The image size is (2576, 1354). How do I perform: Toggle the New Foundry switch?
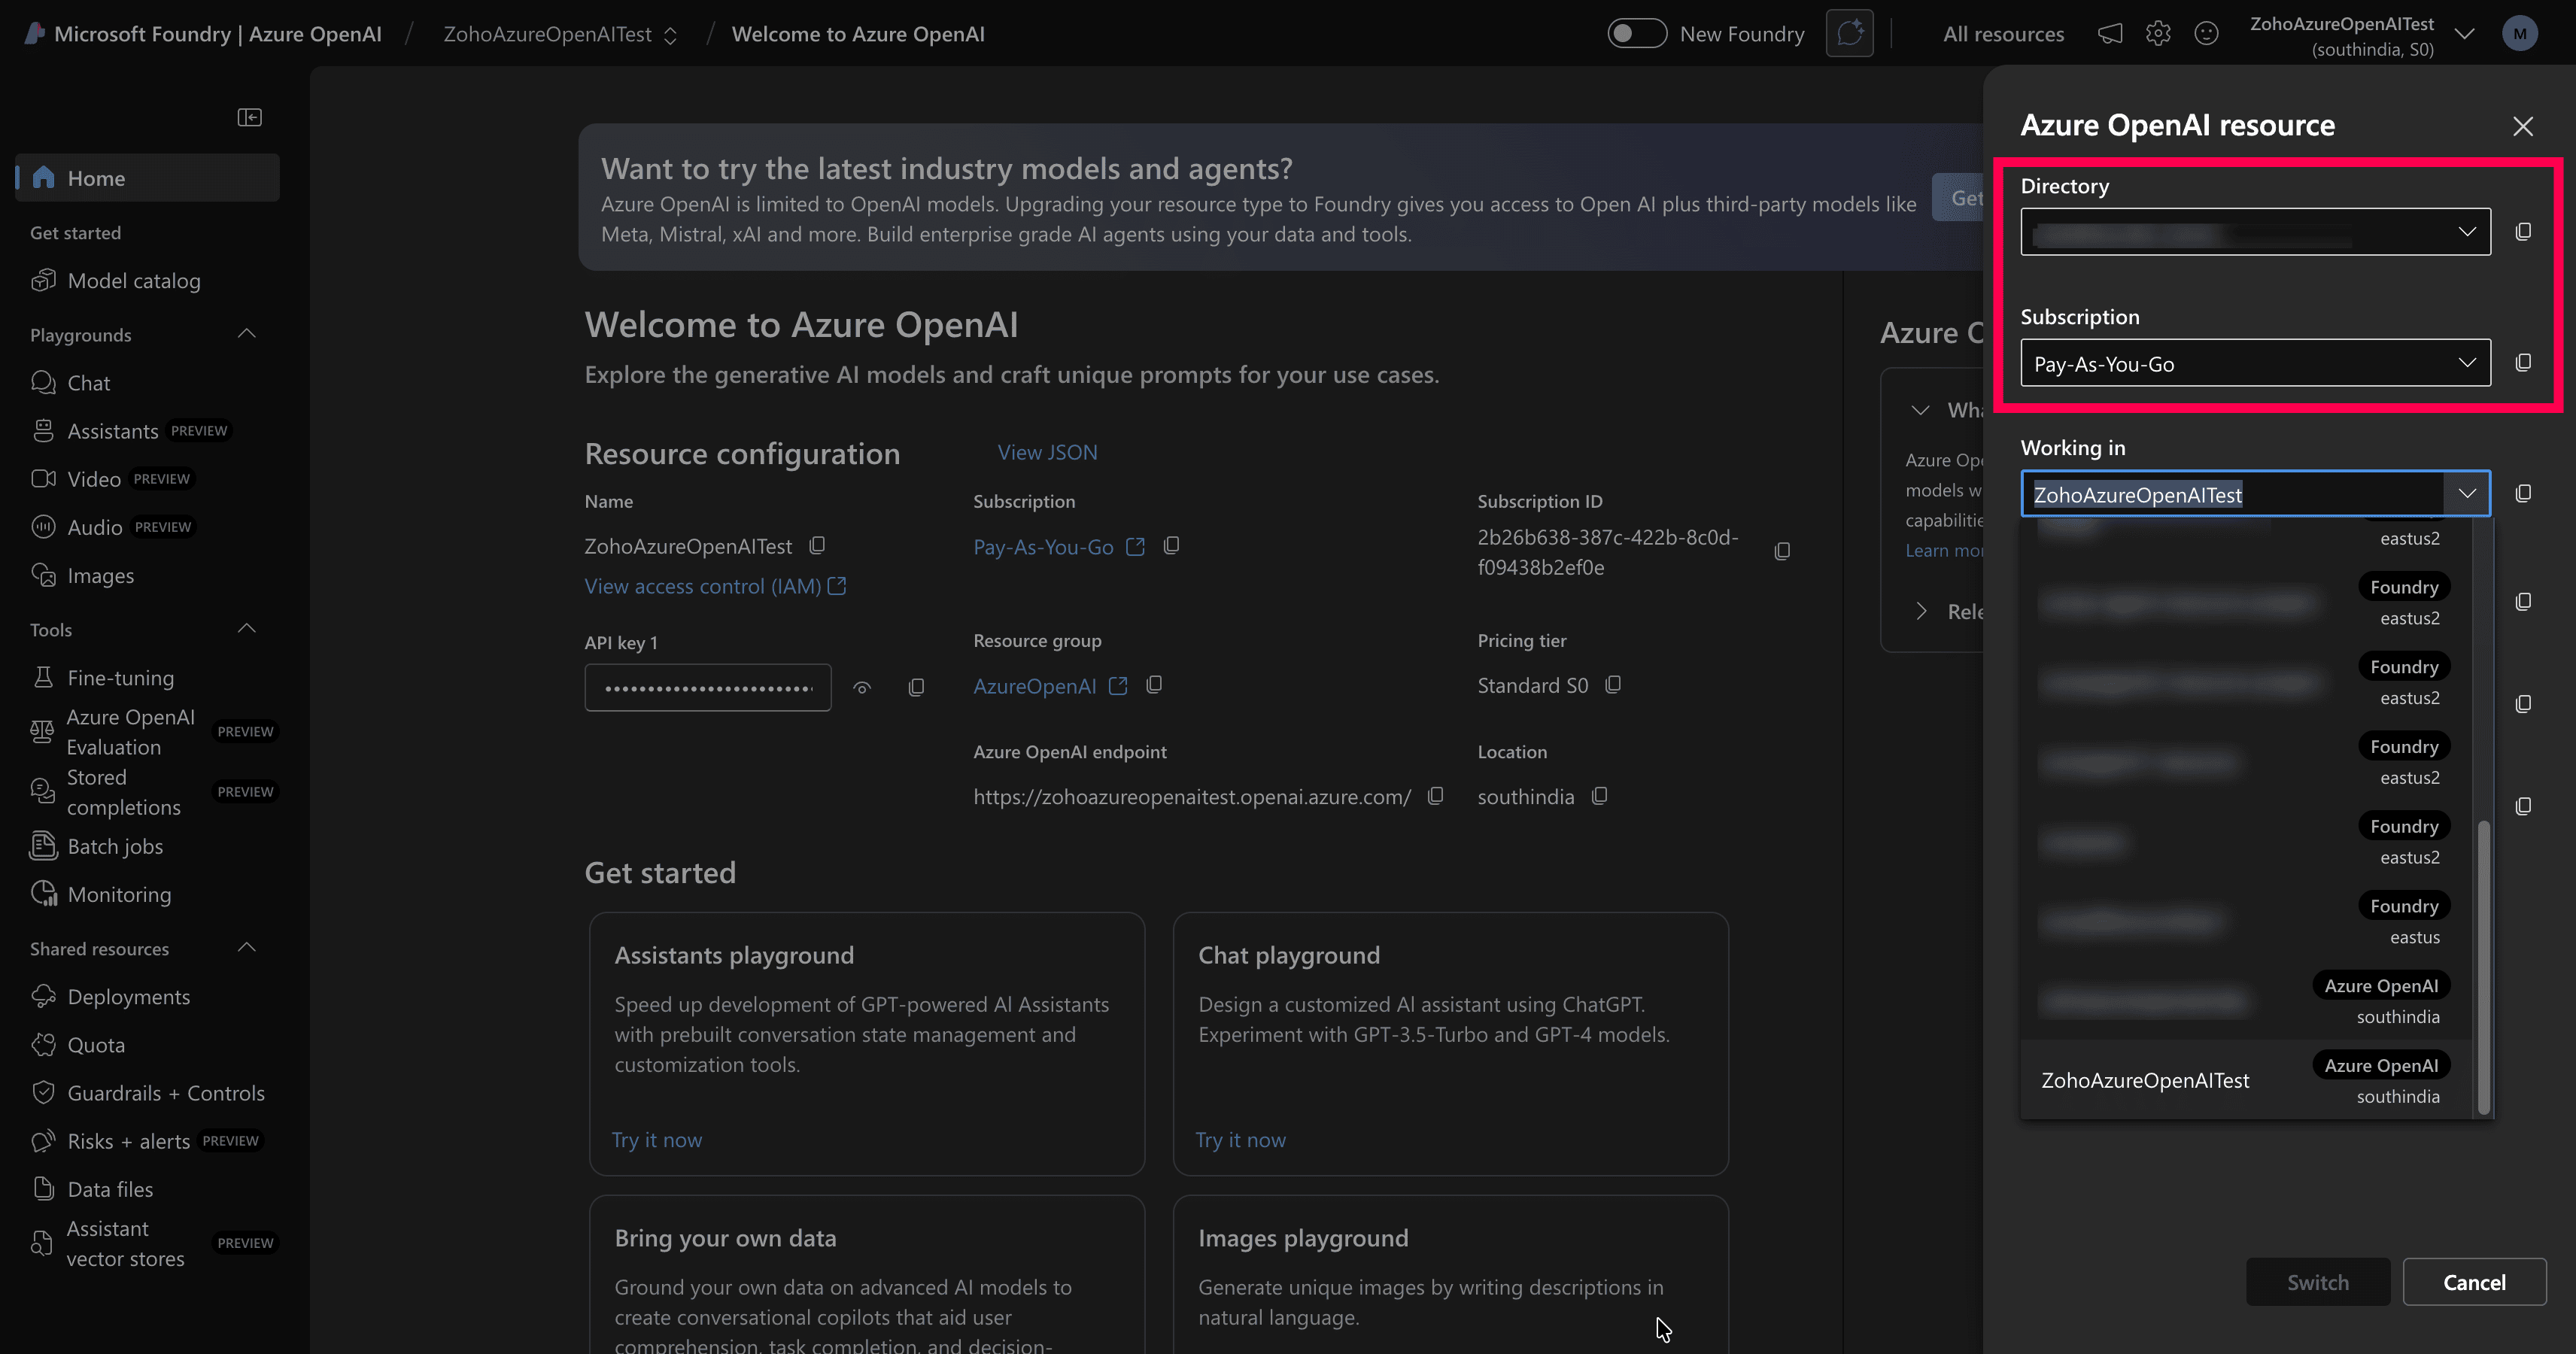tap(1636, 34)
